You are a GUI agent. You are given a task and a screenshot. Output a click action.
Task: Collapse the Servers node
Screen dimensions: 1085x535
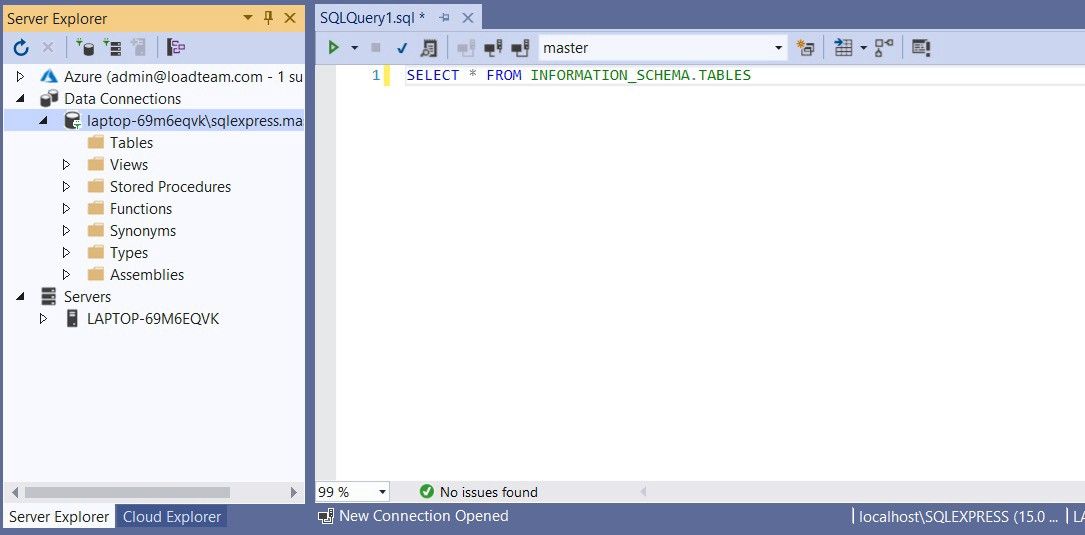tap(20, 296)
